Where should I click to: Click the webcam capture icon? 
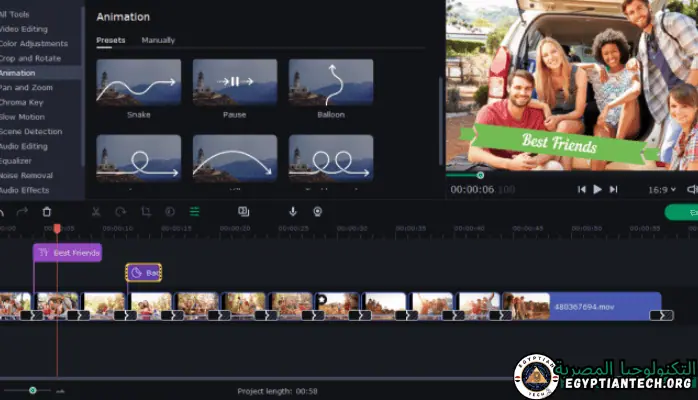point(317,212)
